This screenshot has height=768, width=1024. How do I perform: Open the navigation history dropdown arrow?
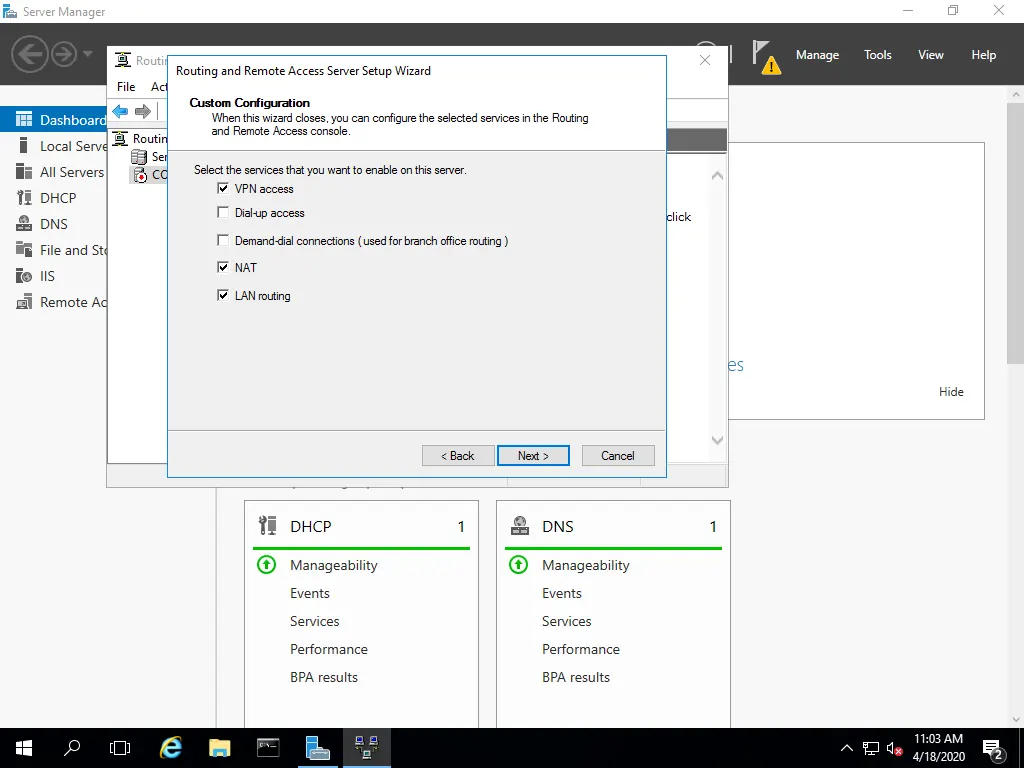[88, 54]
